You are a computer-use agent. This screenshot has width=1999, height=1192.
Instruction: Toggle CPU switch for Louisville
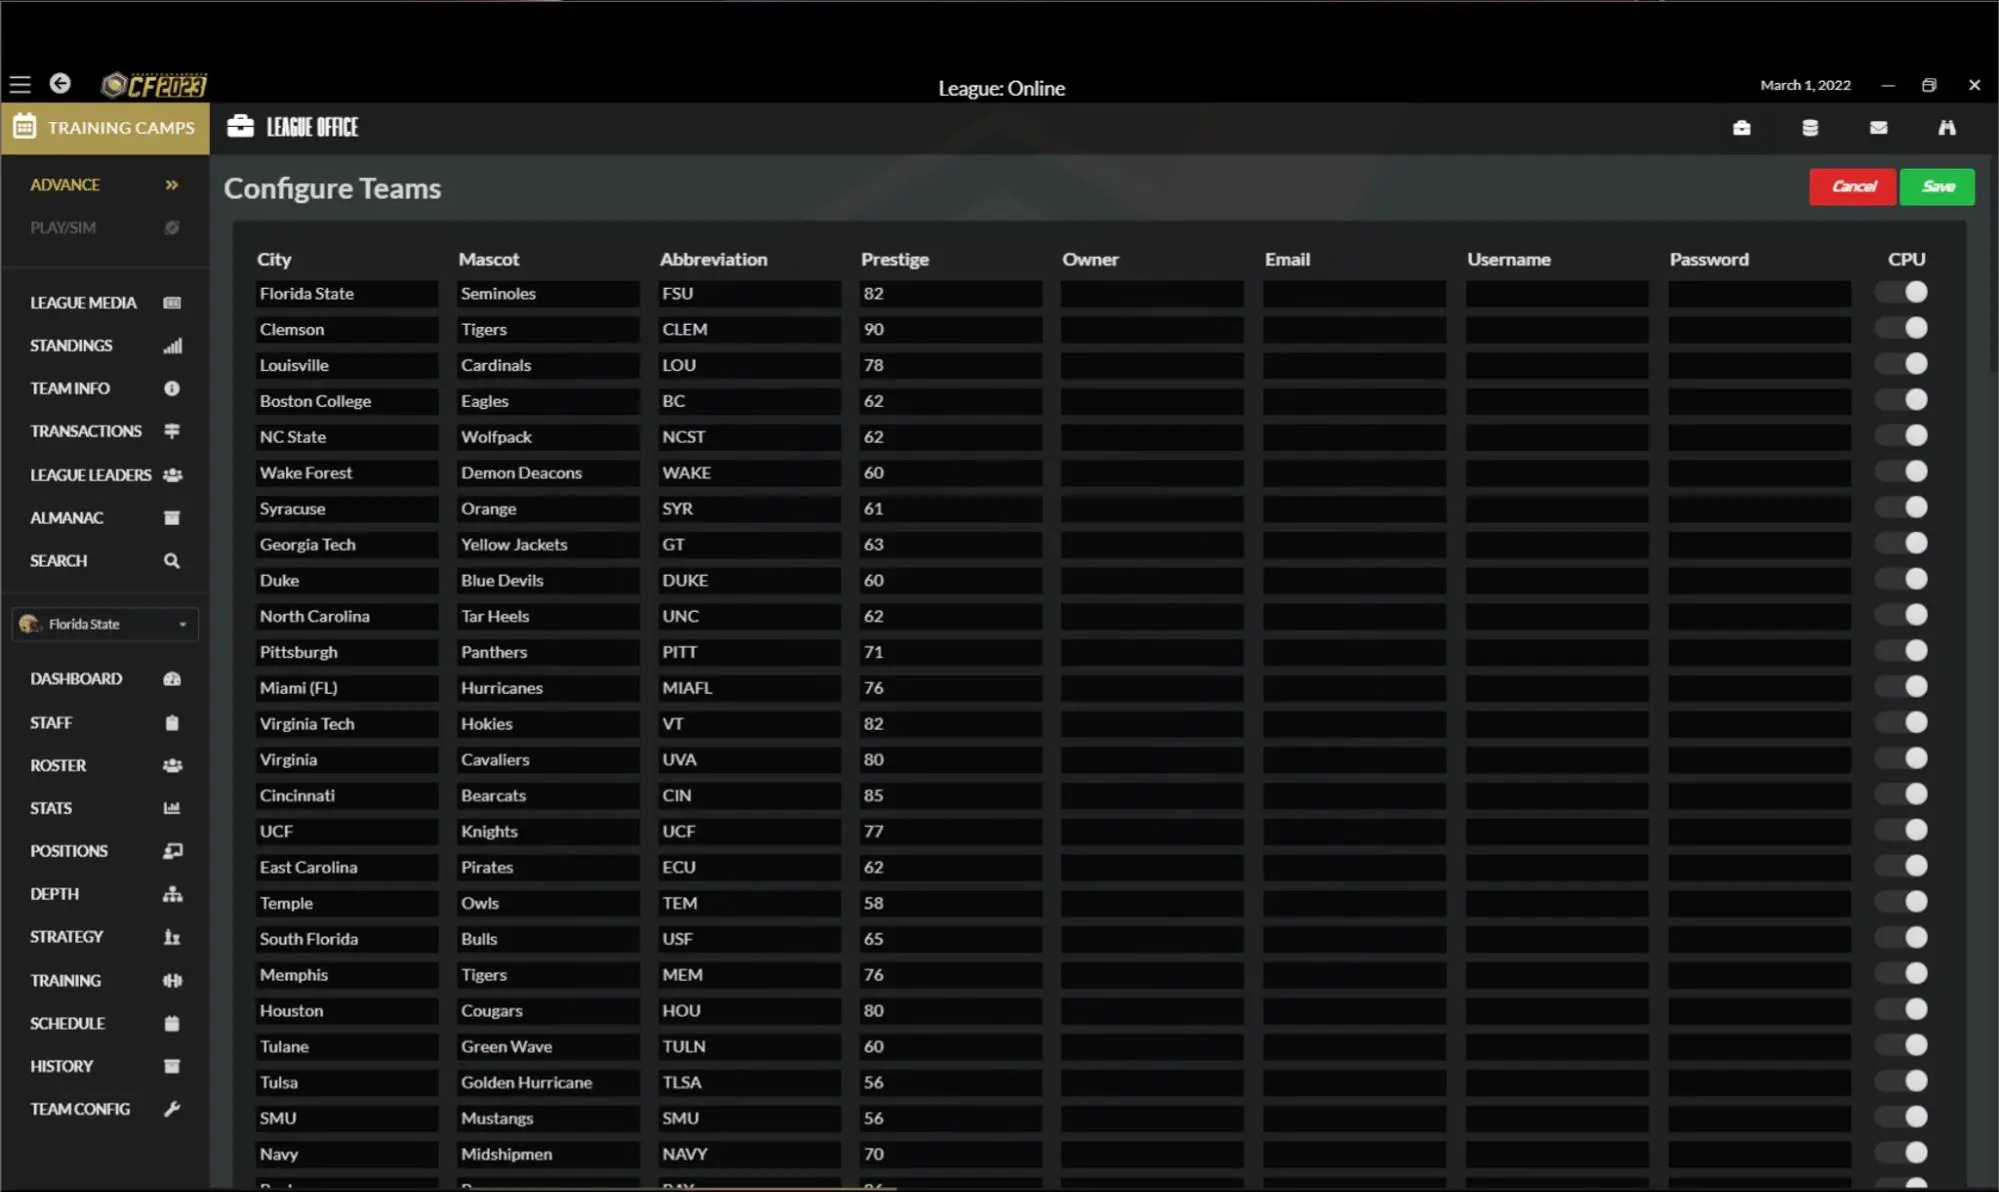coord(1901,364)
